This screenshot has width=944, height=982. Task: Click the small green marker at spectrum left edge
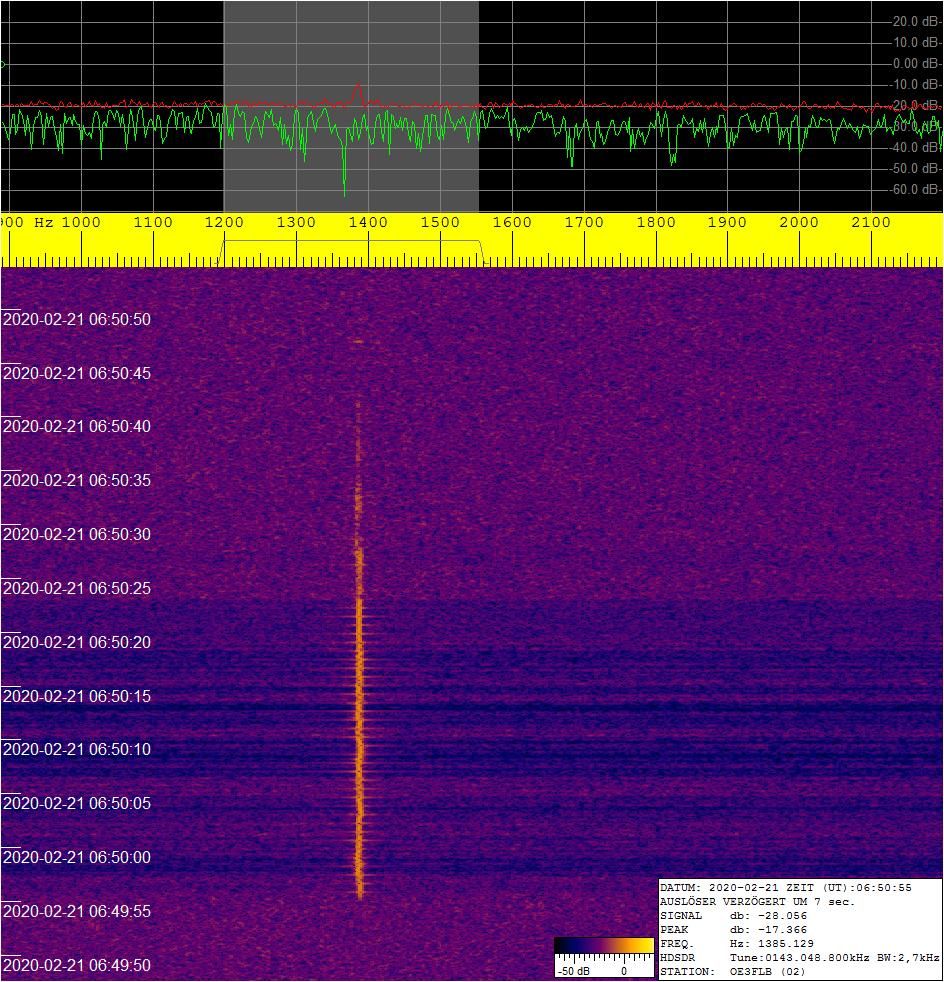[3, 64]
